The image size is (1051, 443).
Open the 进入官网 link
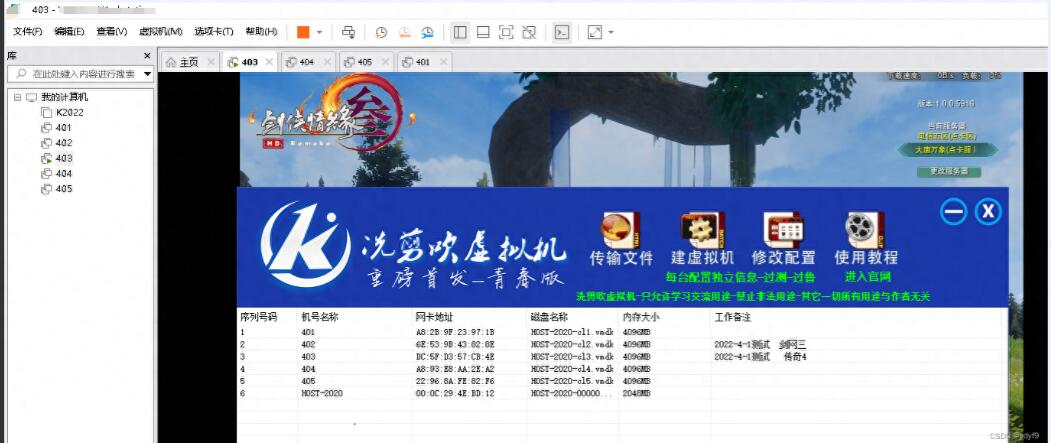[867, 276]
